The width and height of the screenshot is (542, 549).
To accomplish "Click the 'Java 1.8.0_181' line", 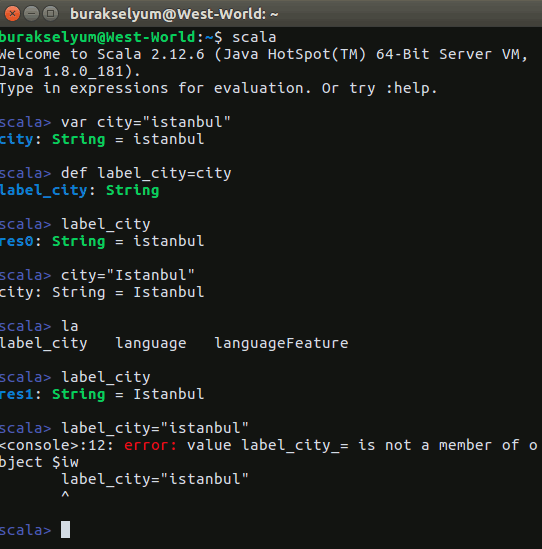I will (x=70, y=71).
